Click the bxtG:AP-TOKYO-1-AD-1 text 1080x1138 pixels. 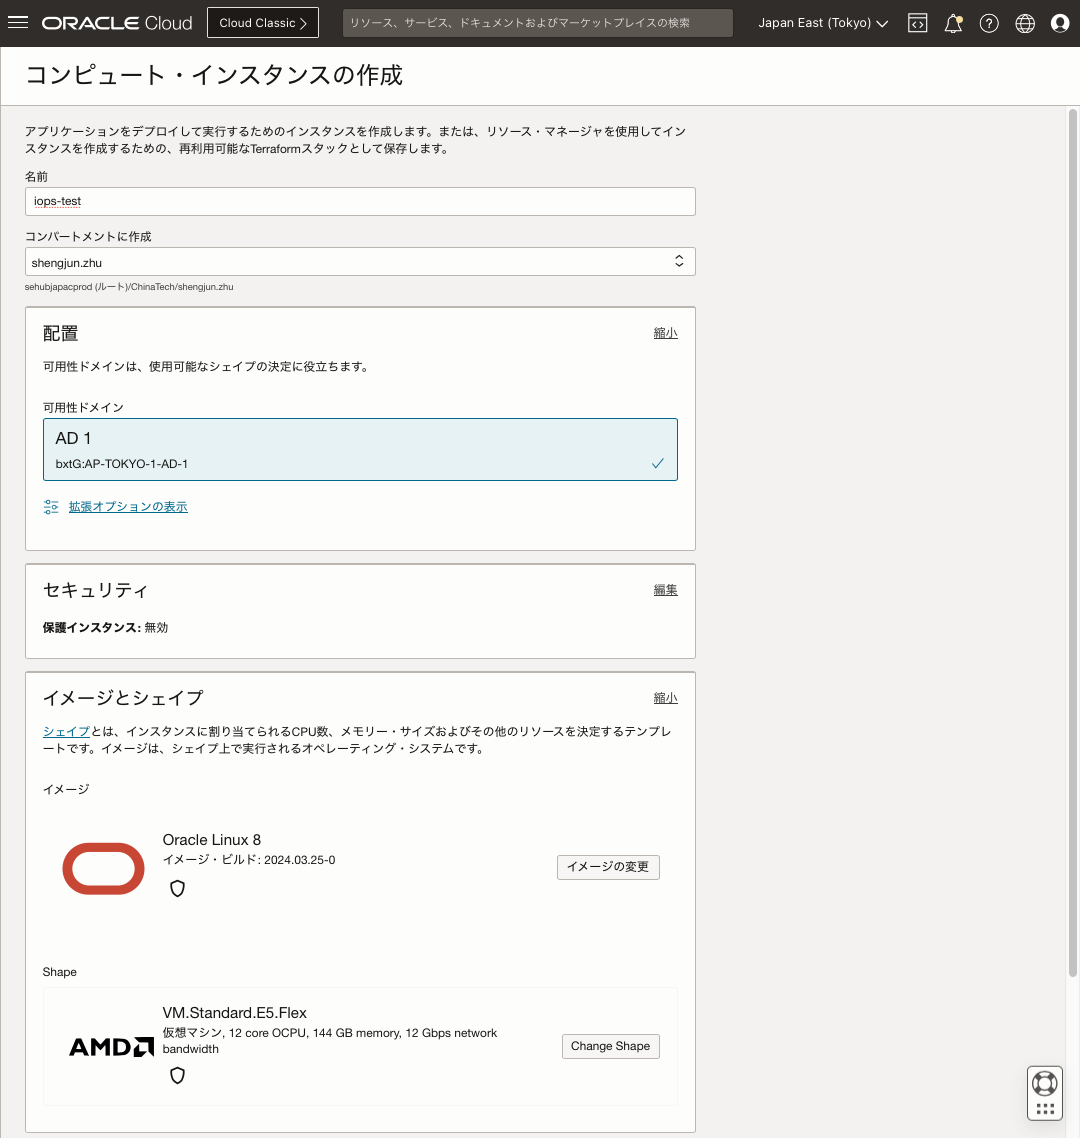[x=122, y=464]
